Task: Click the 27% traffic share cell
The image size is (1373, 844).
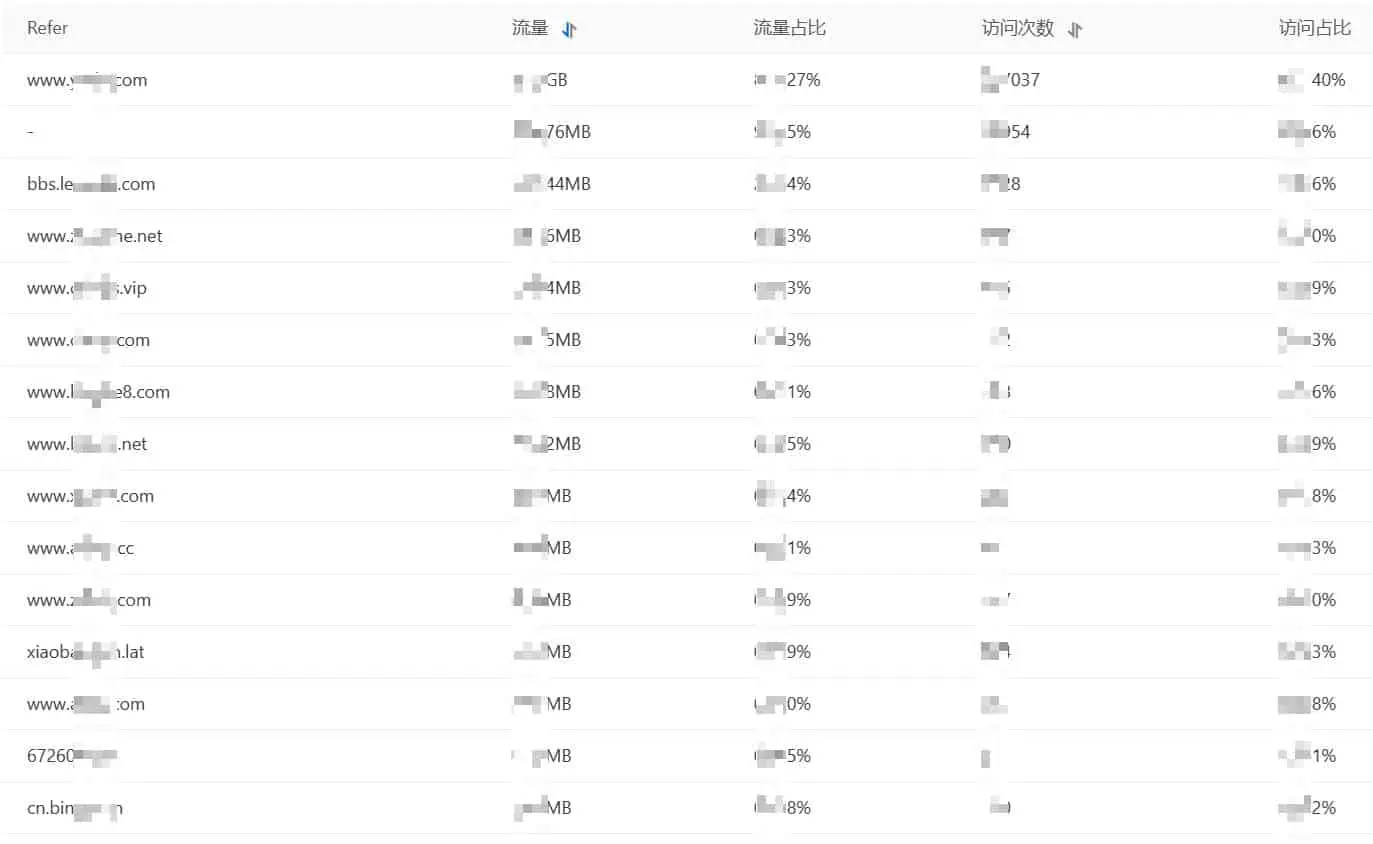Action: pos(786,80)
